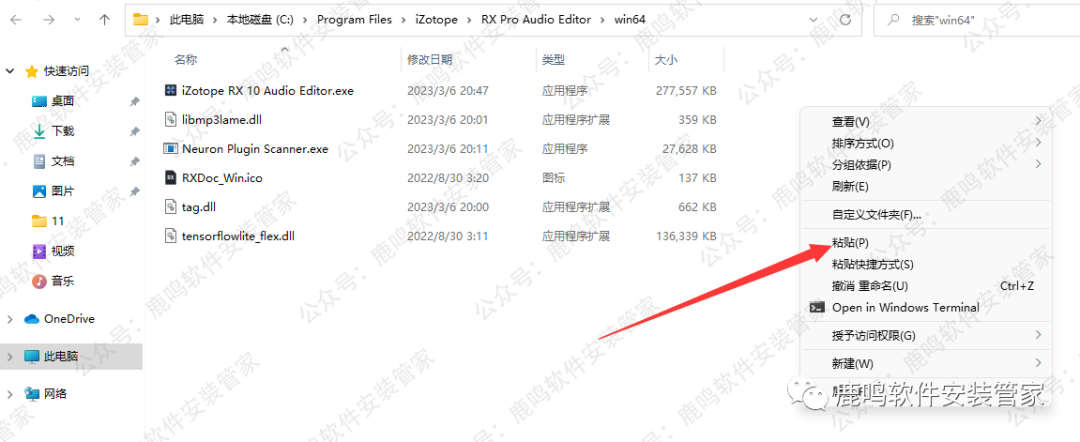Go forward with the forward arrow

[x=49, y=19]
